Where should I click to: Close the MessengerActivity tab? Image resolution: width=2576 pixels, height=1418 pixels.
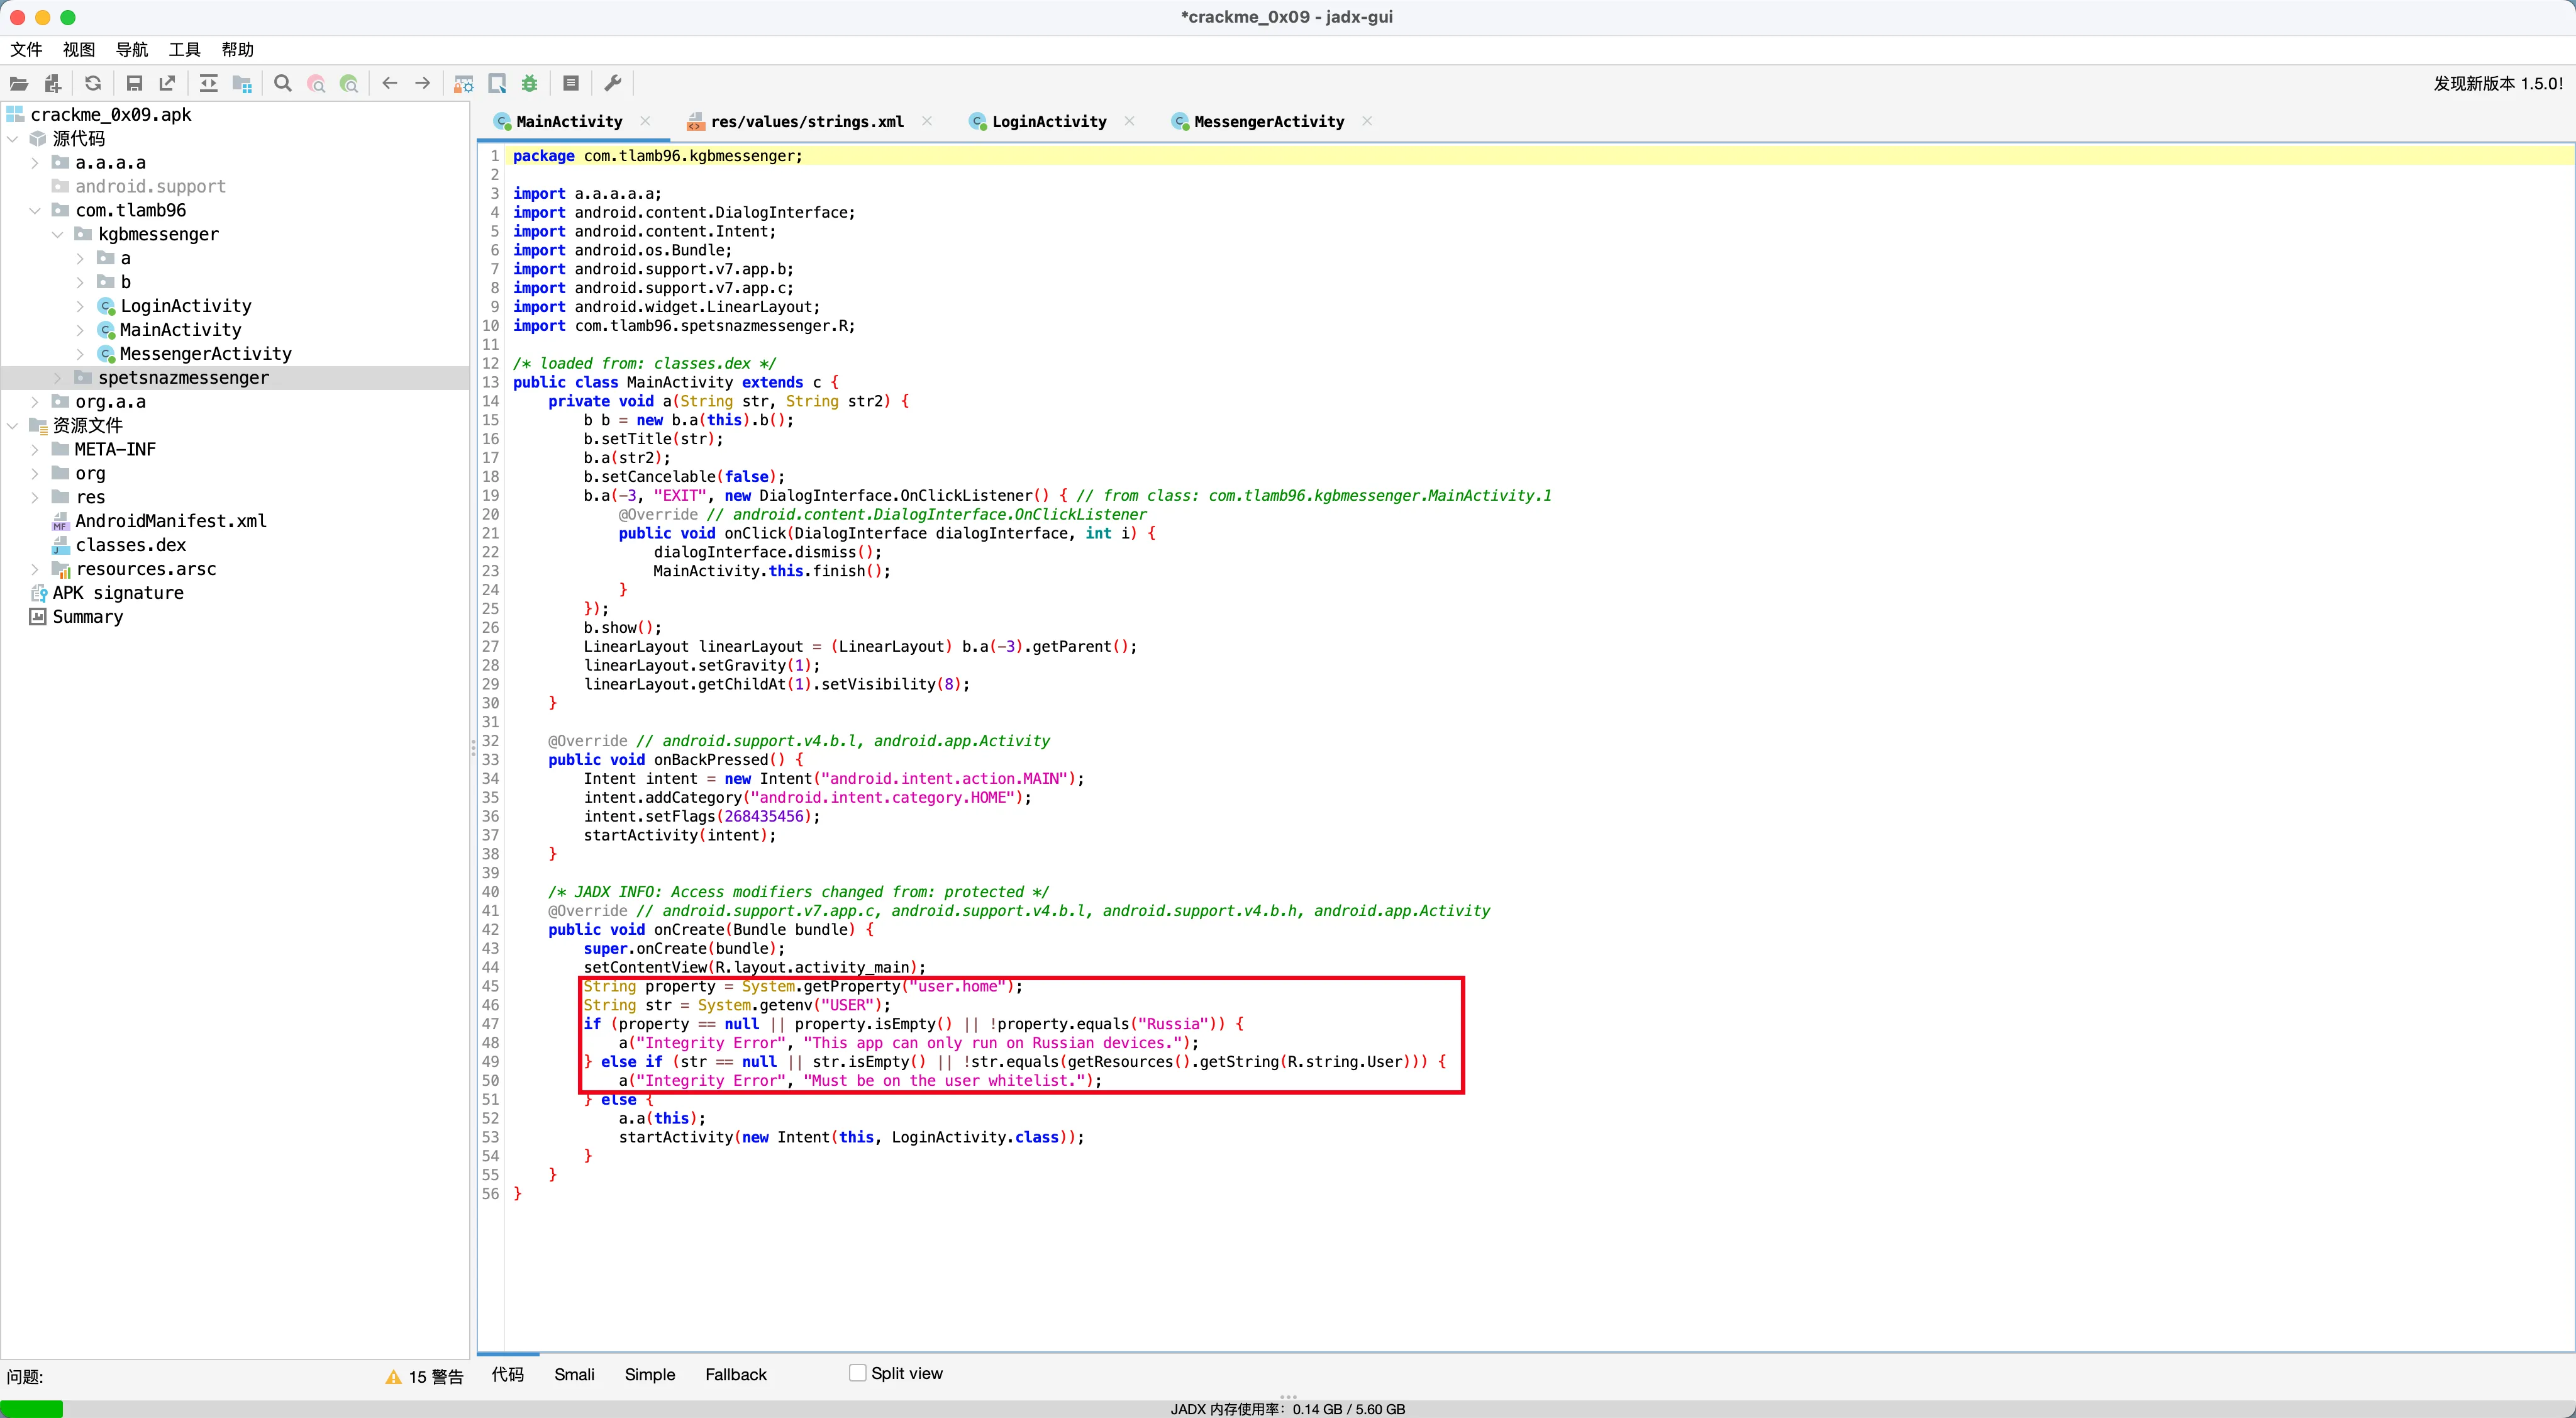(x=1367, y=121)
